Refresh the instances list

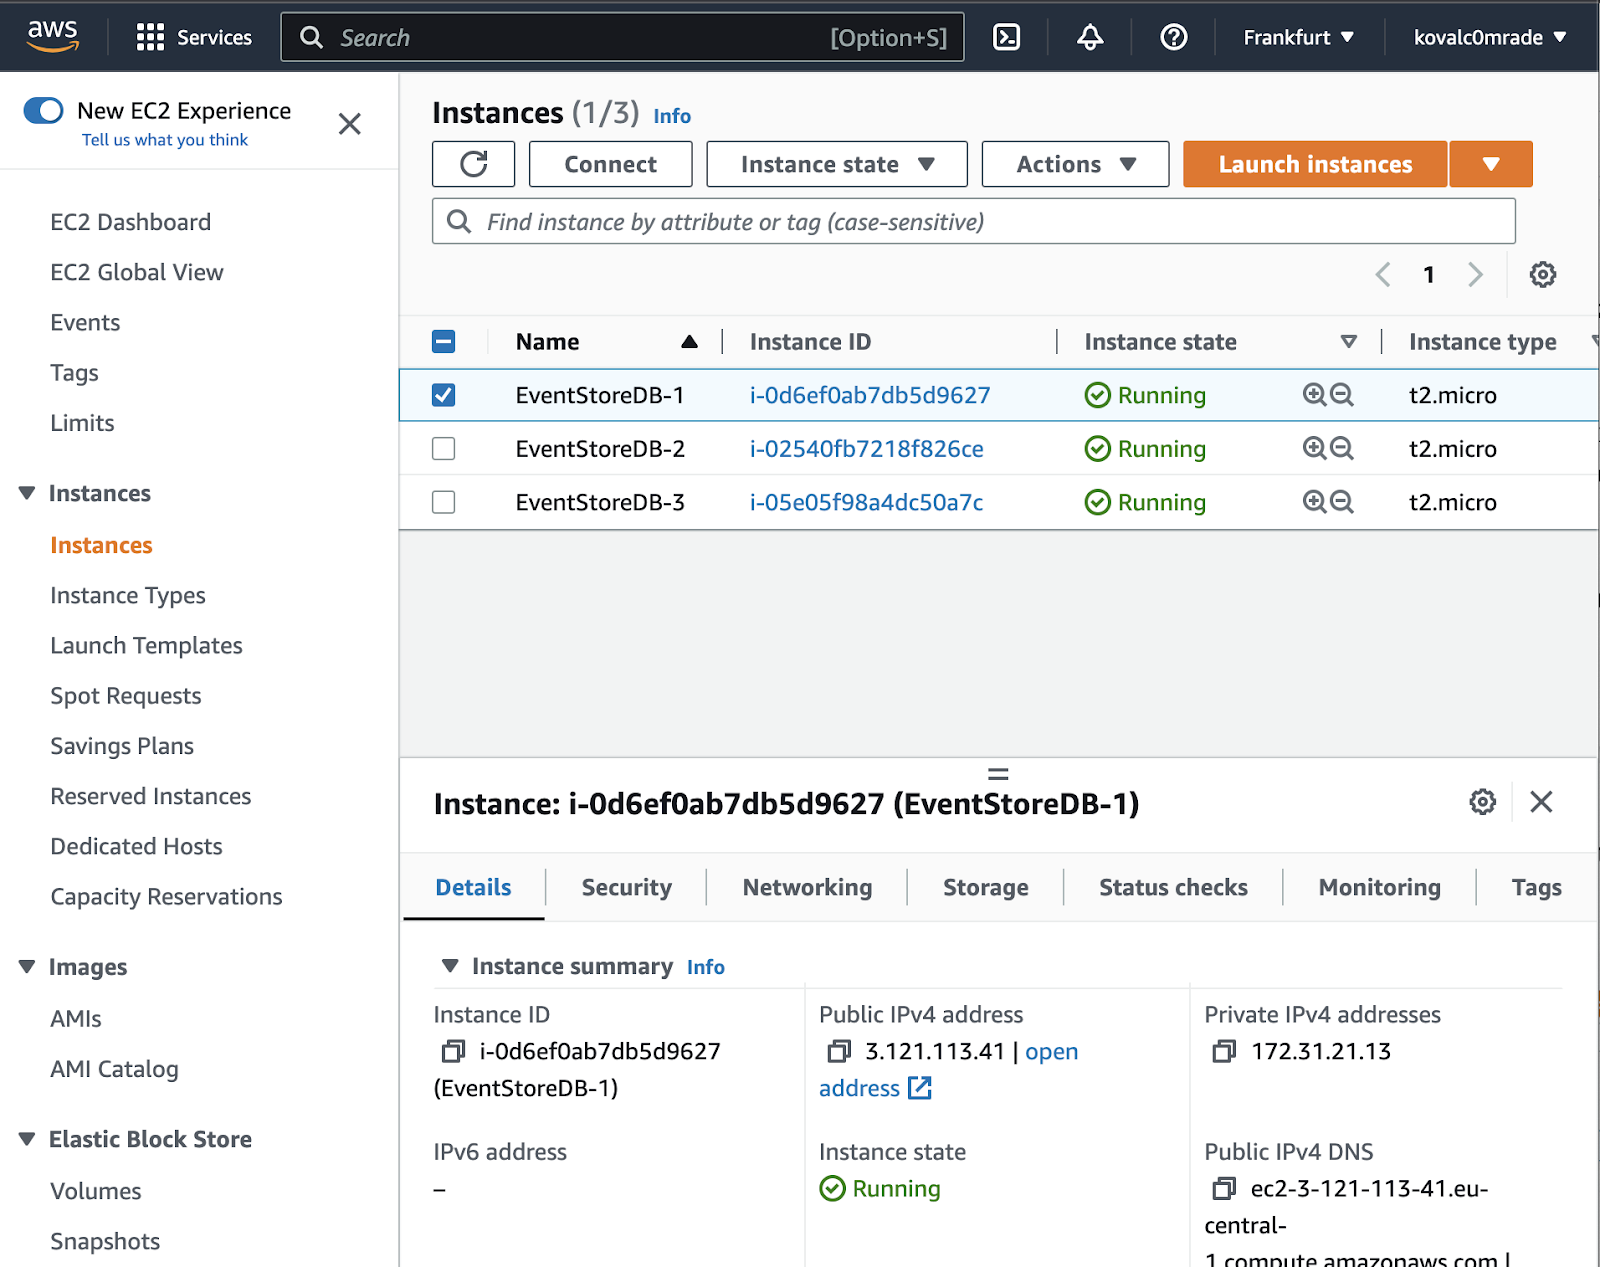473,163
